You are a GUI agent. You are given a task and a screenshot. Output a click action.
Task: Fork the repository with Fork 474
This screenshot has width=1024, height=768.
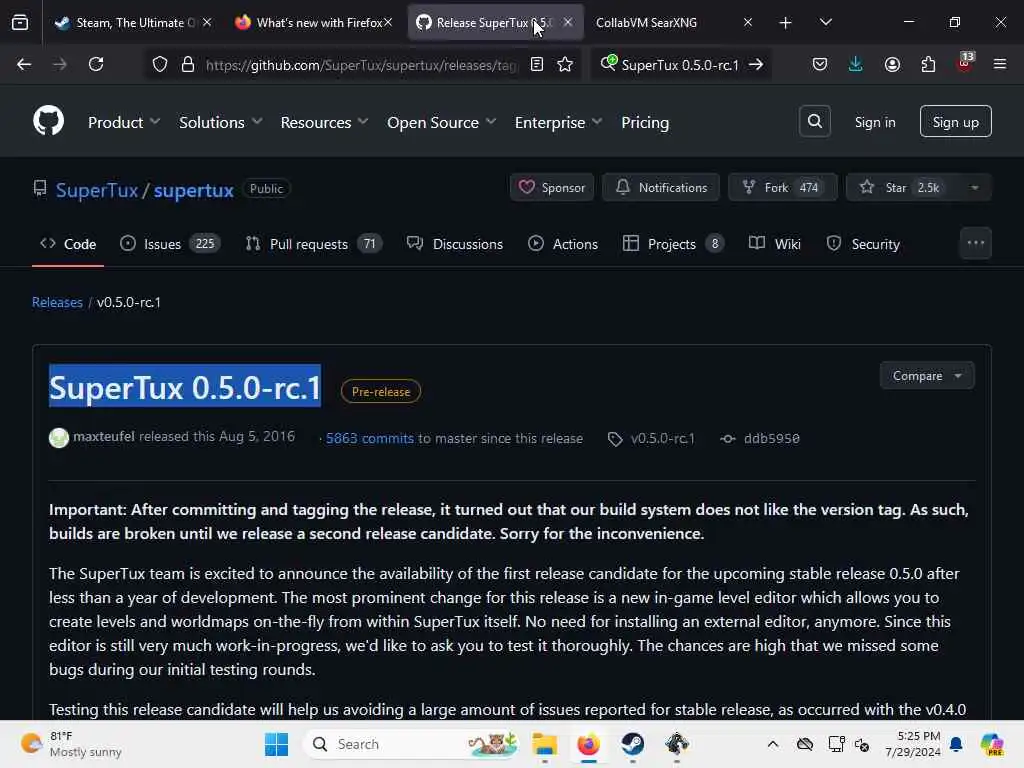[782, 188]
